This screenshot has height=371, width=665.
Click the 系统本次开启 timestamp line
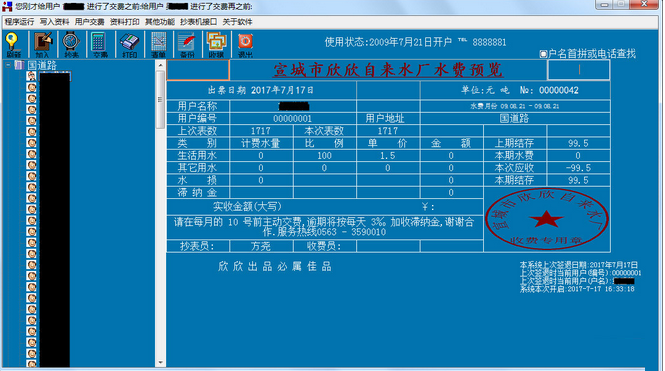click(577, 289)
